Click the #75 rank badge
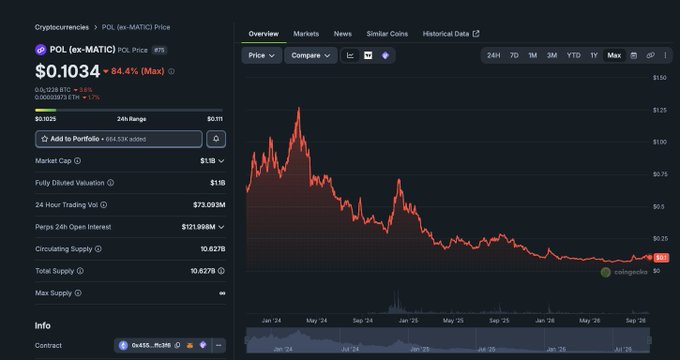This screenshot has width=680, height=360. coord(160,50)
